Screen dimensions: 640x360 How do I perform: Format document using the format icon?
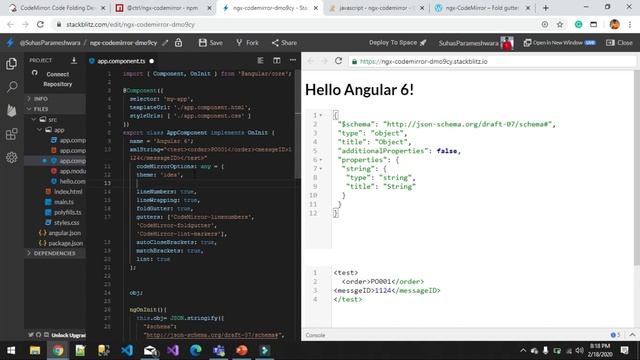tap(260, 60)
